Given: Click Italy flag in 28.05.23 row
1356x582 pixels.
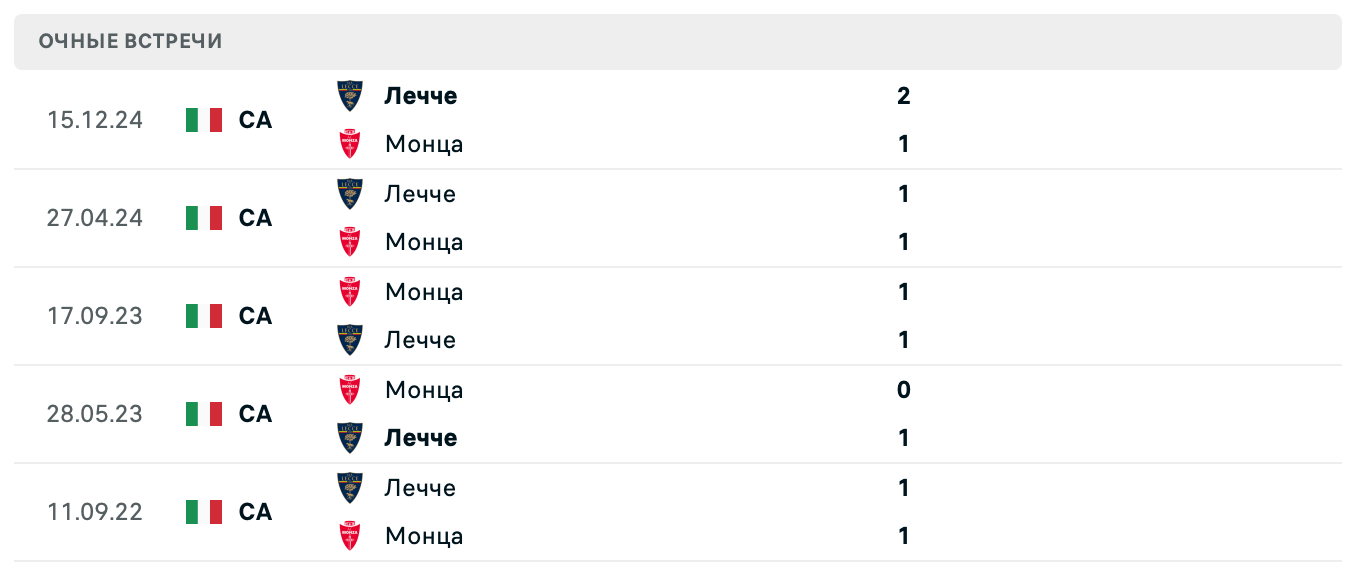Looking at the screenshot, I should coord(204,414).
